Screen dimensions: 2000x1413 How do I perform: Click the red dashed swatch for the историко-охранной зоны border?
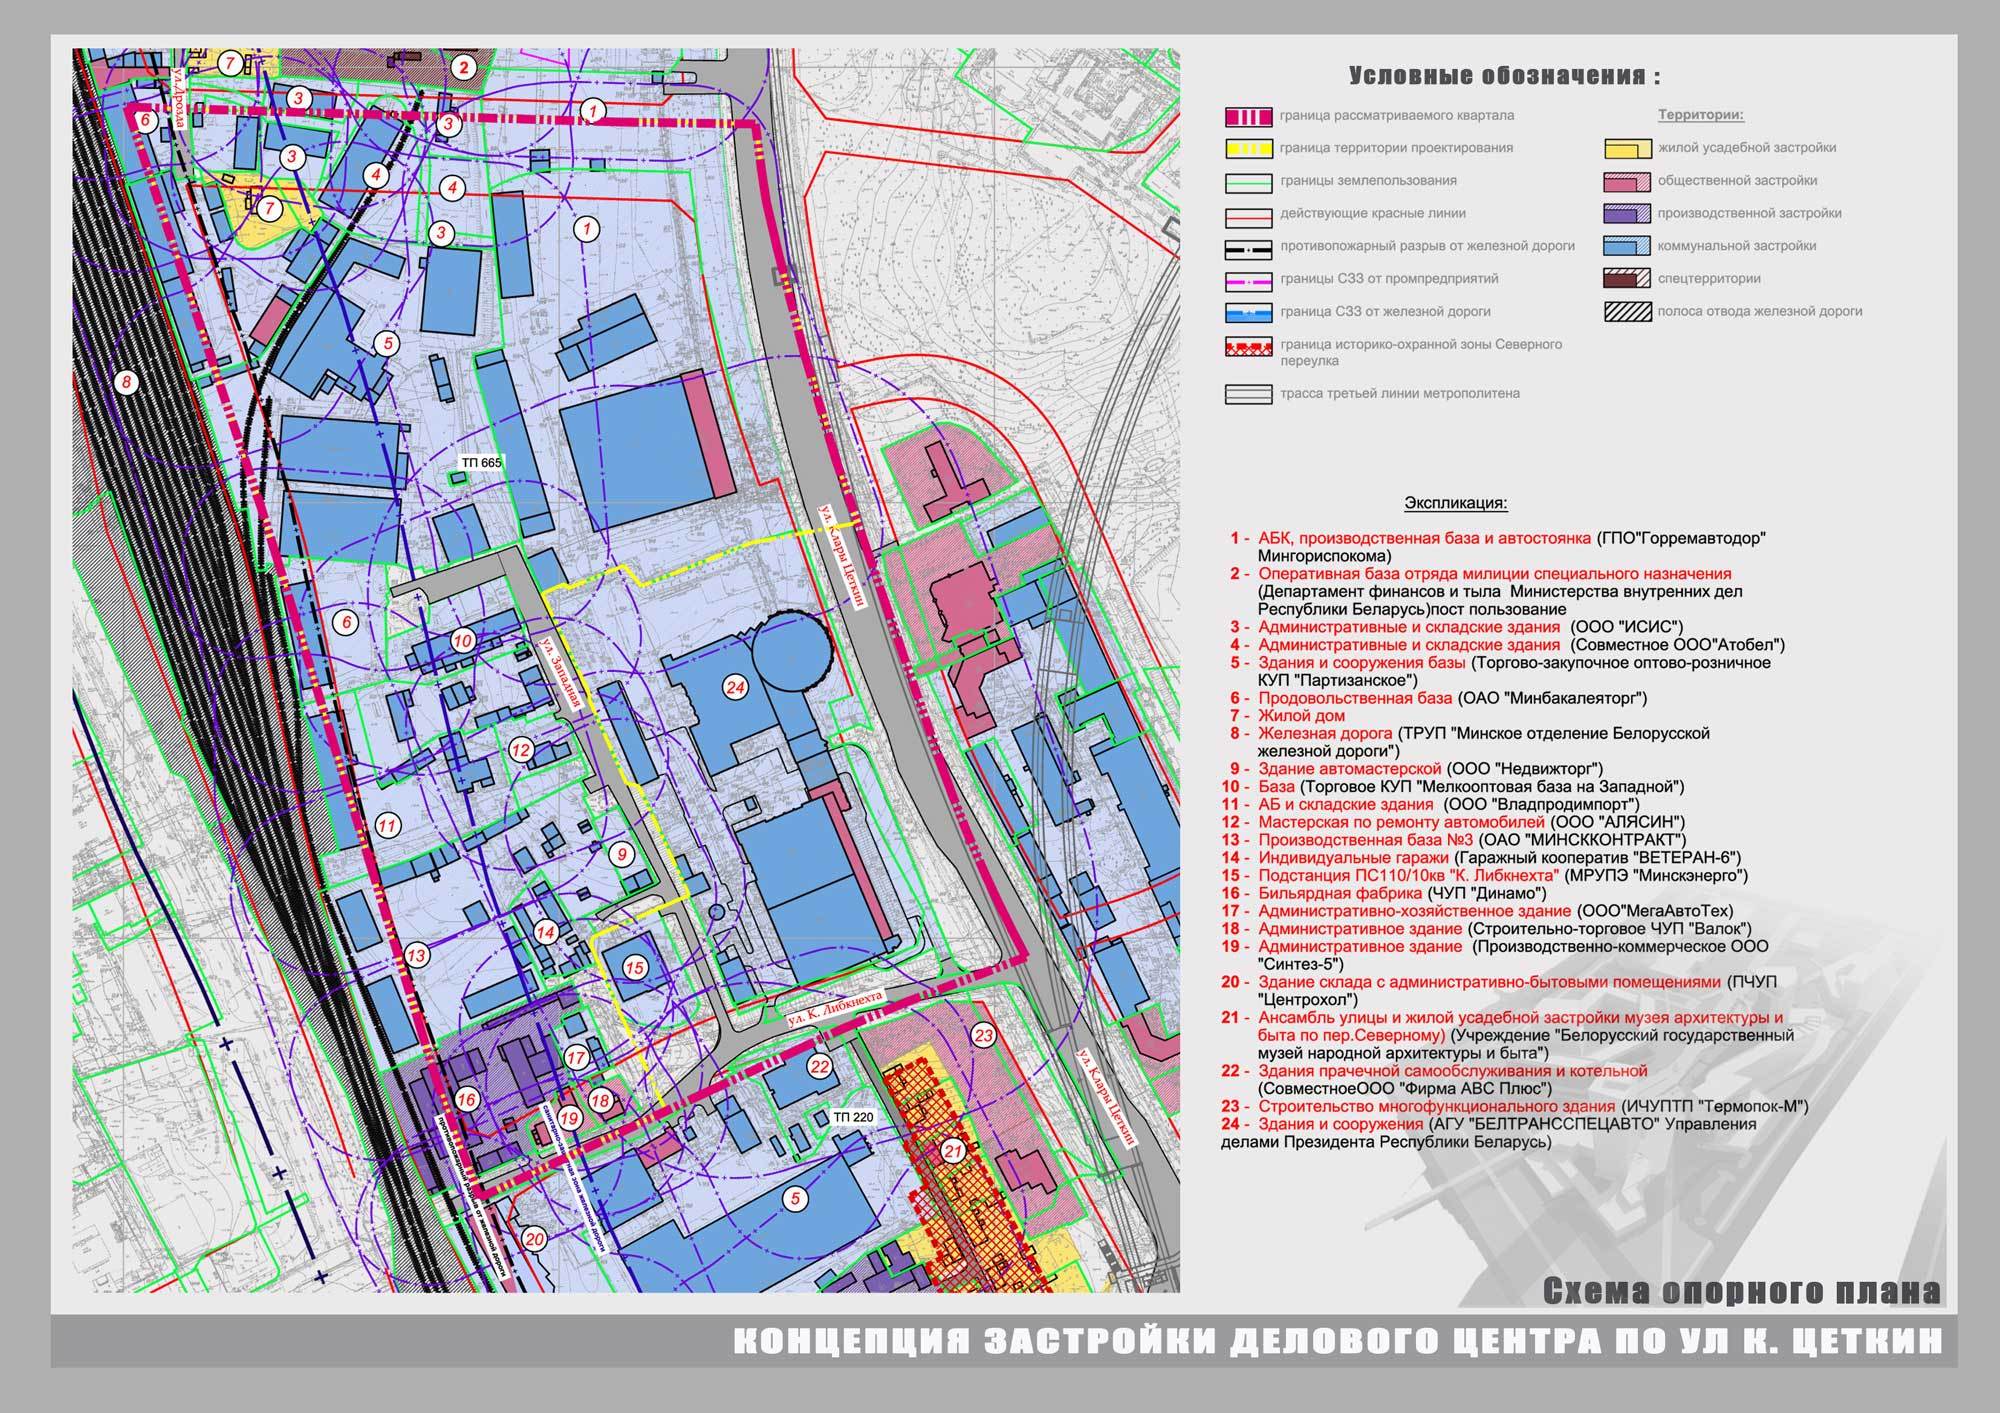[x=1249, y=346]
